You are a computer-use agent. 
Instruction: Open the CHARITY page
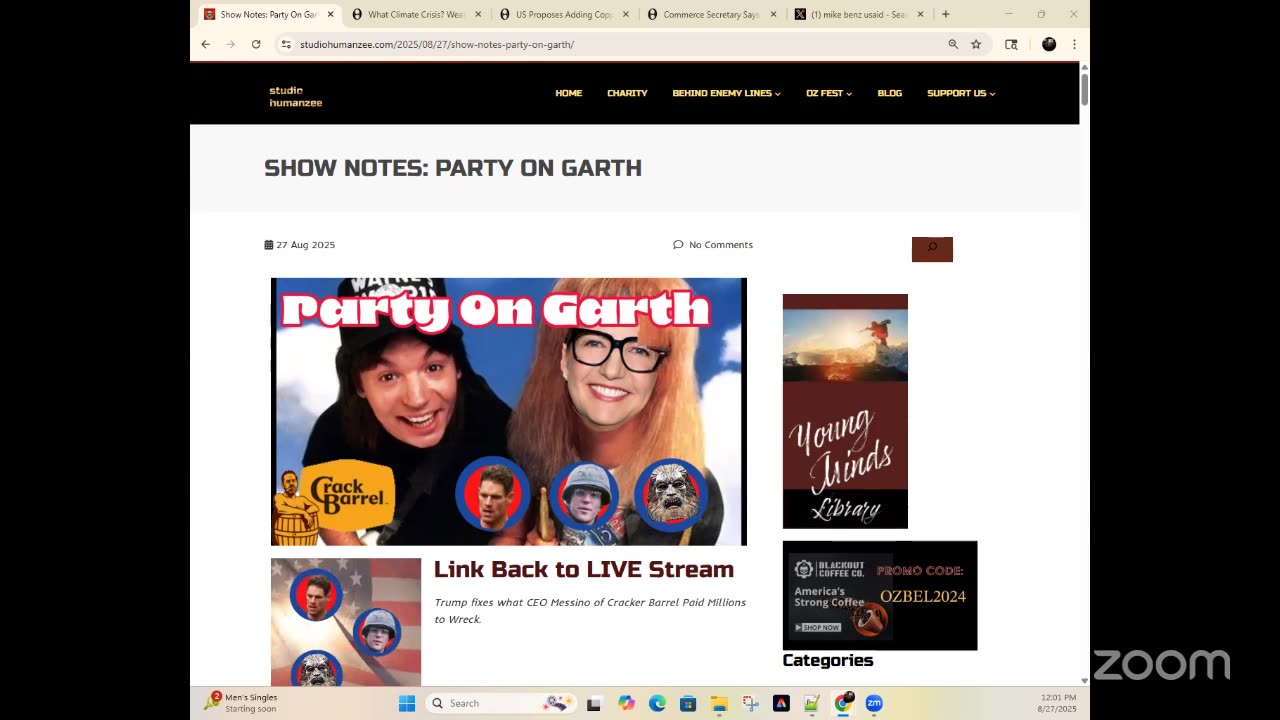[x=627, y=93]
